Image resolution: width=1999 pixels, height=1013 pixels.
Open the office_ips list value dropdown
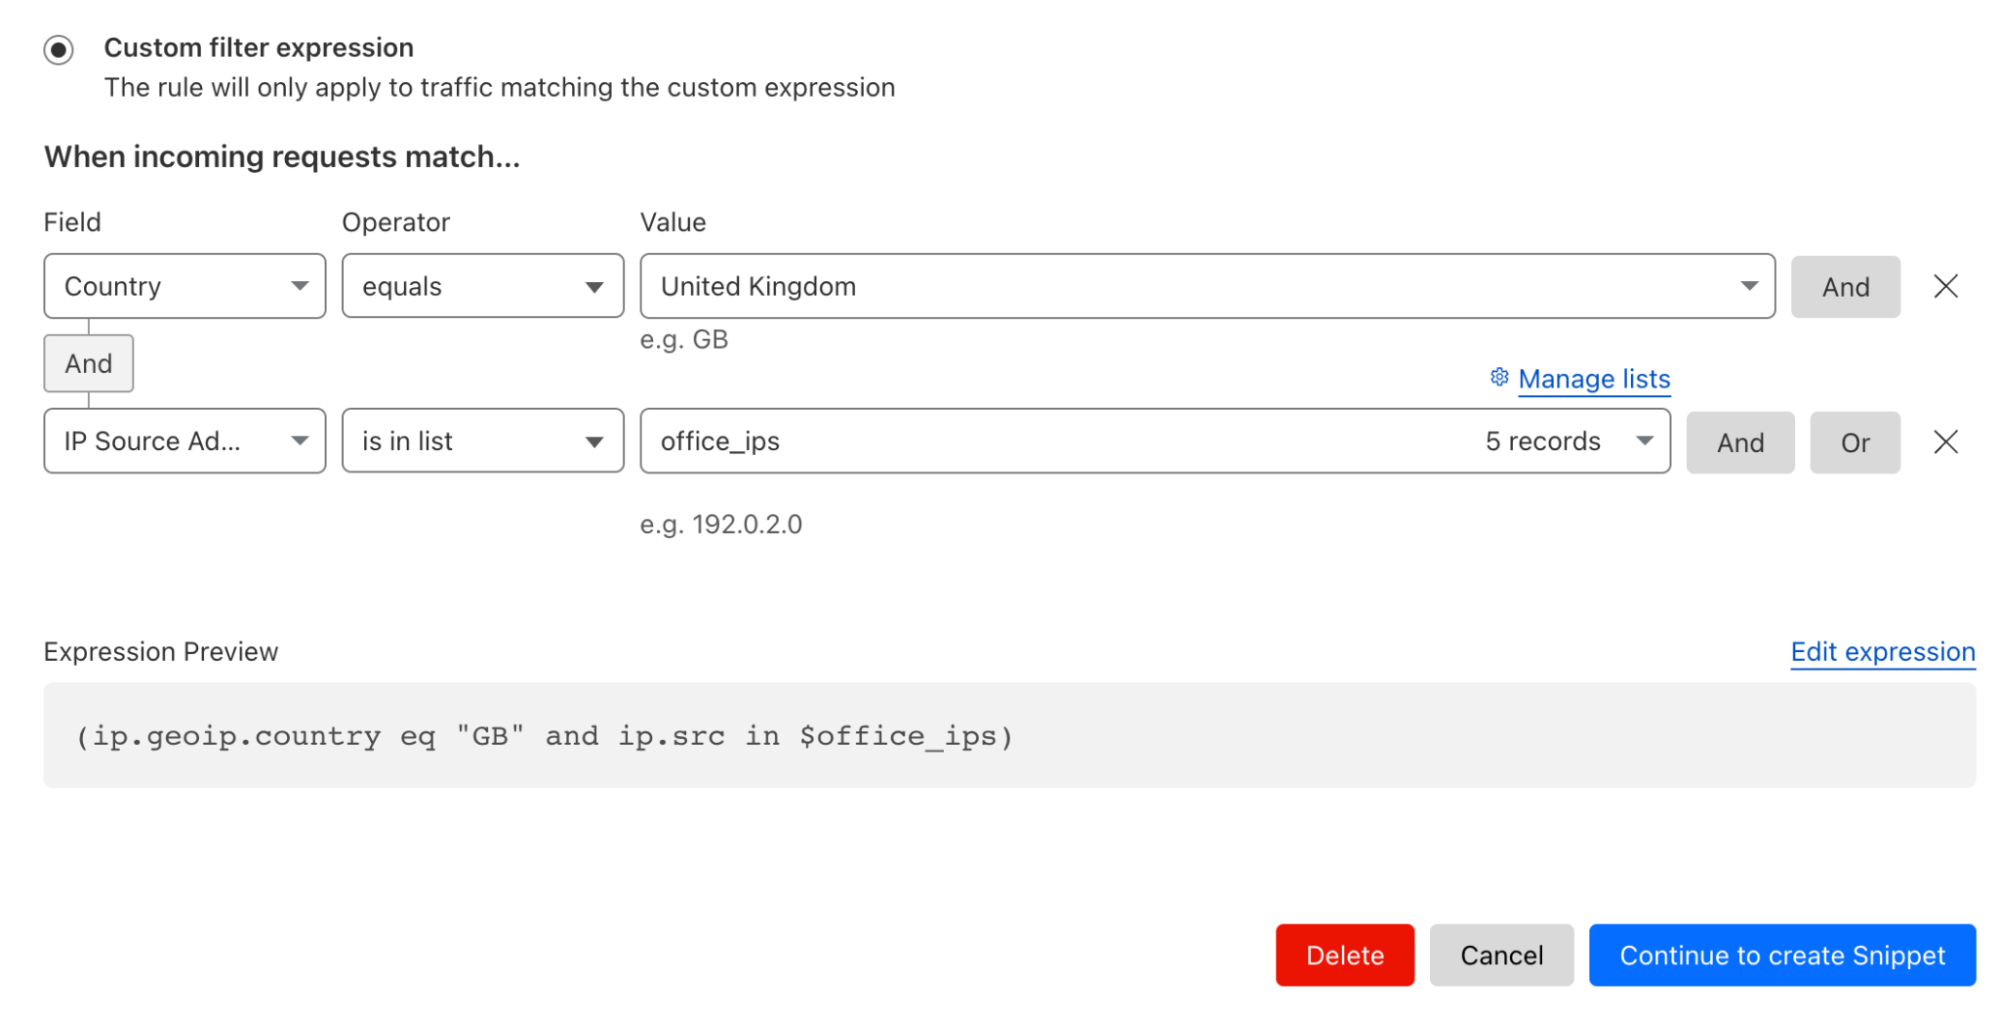[1155, 441]
